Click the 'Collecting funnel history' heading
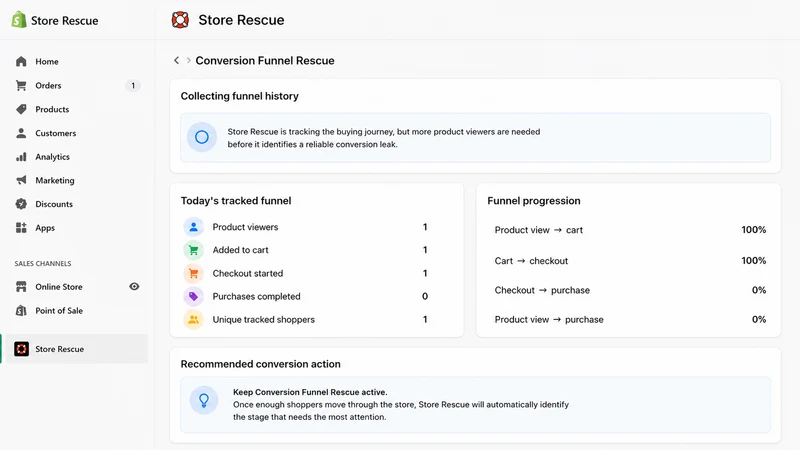Screen dimensions: 800x450 coord(239,96)
